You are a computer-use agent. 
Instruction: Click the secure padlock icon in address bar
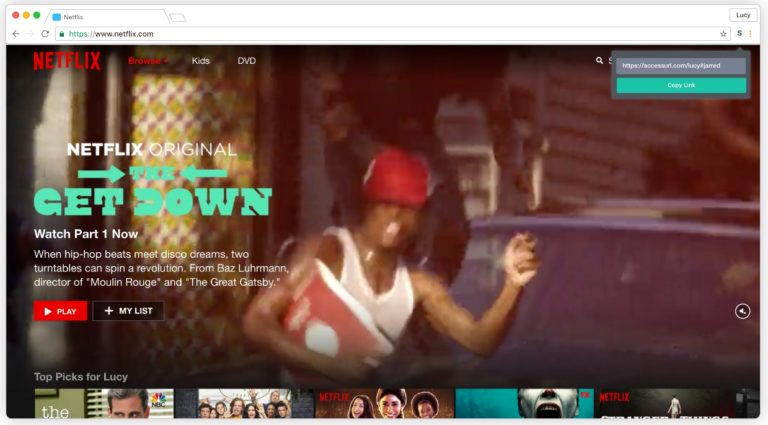pyautogui.click(x=62, y=34)
